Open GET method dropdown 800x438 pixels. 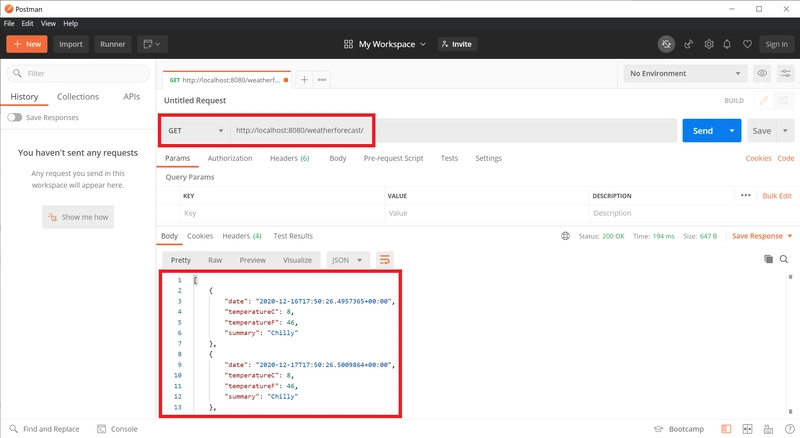(x=195, y=131)
